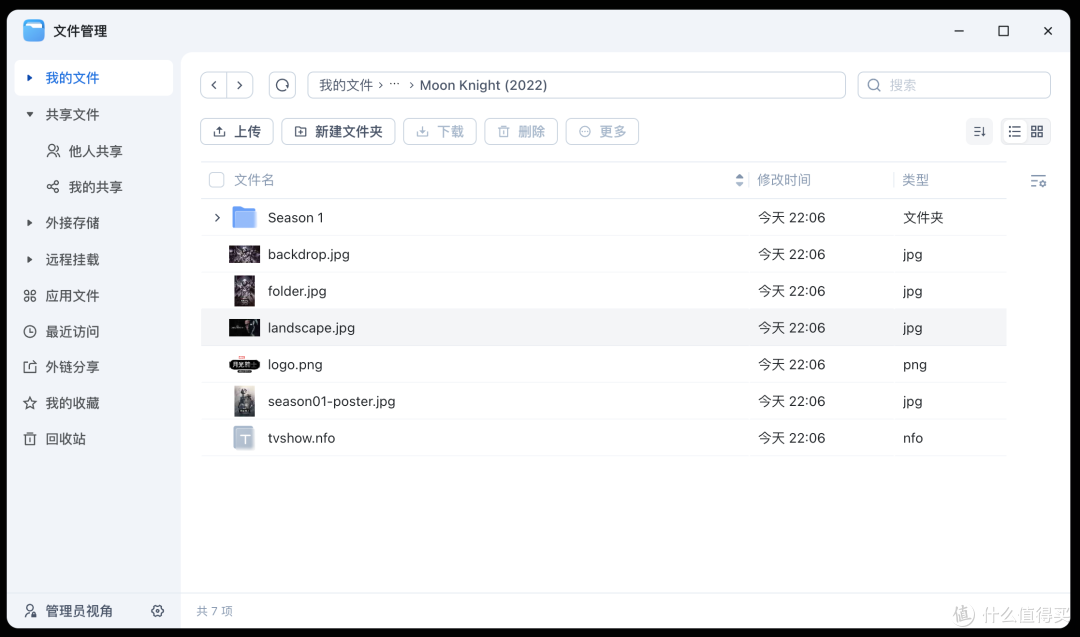Open 我的共享 in the sidebar
This screenshot has width=1080, height=637.
coord(85,187)
